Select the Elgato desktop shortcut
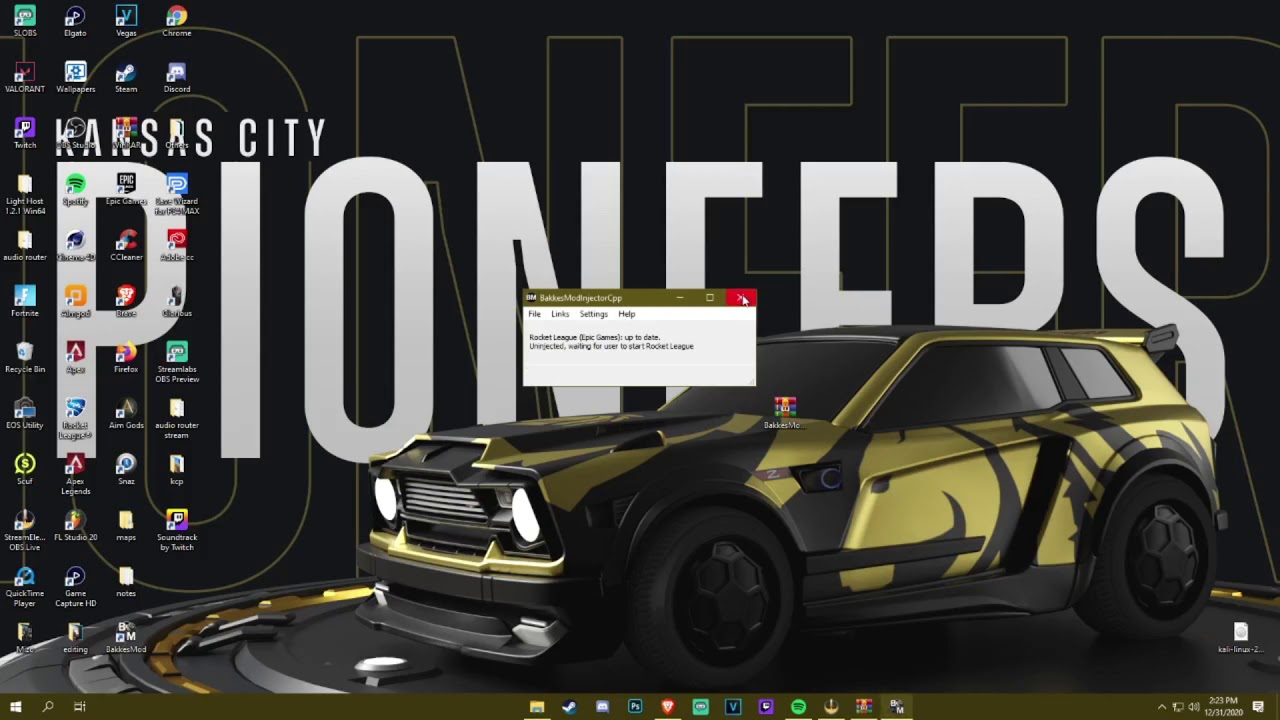Screen dimensions: 1280x720 (75, 21)
